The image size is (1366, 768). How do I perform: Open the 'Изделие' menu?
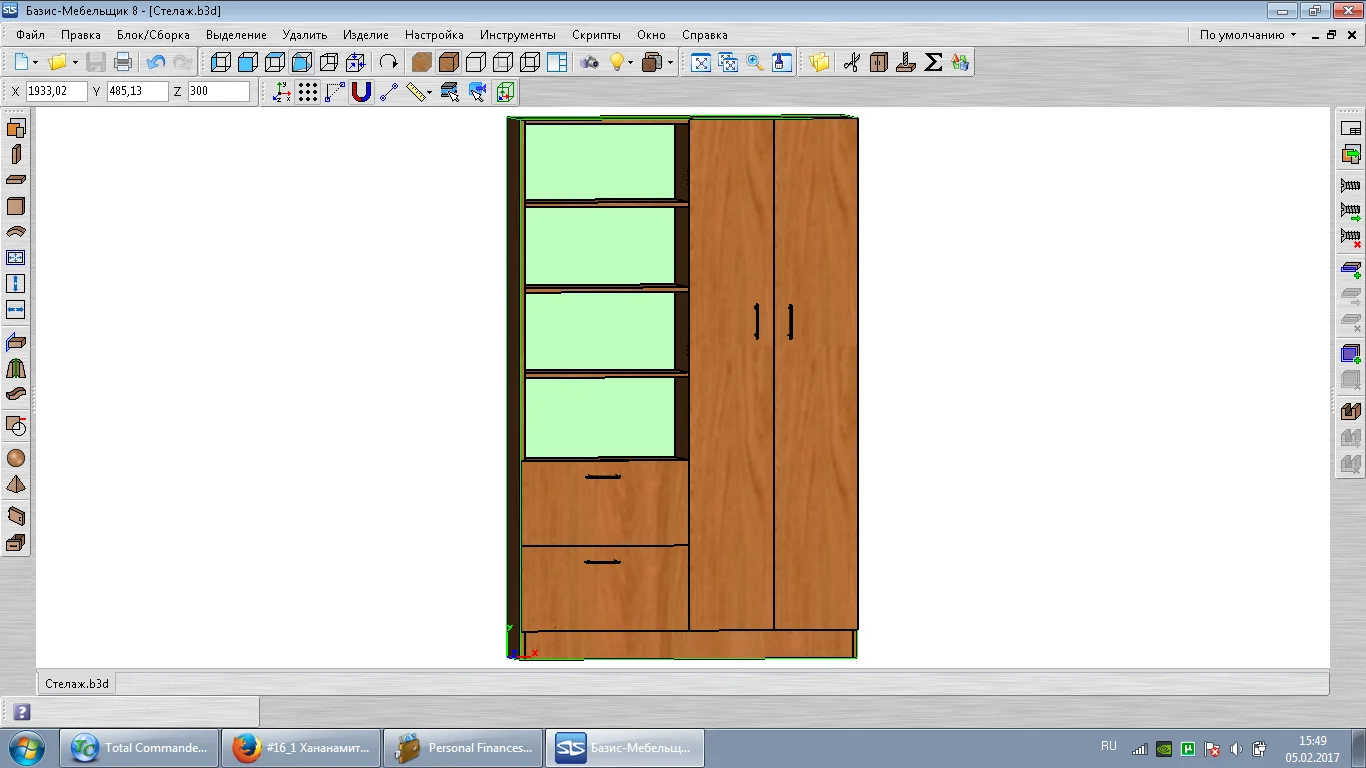(x=365, y=35)
